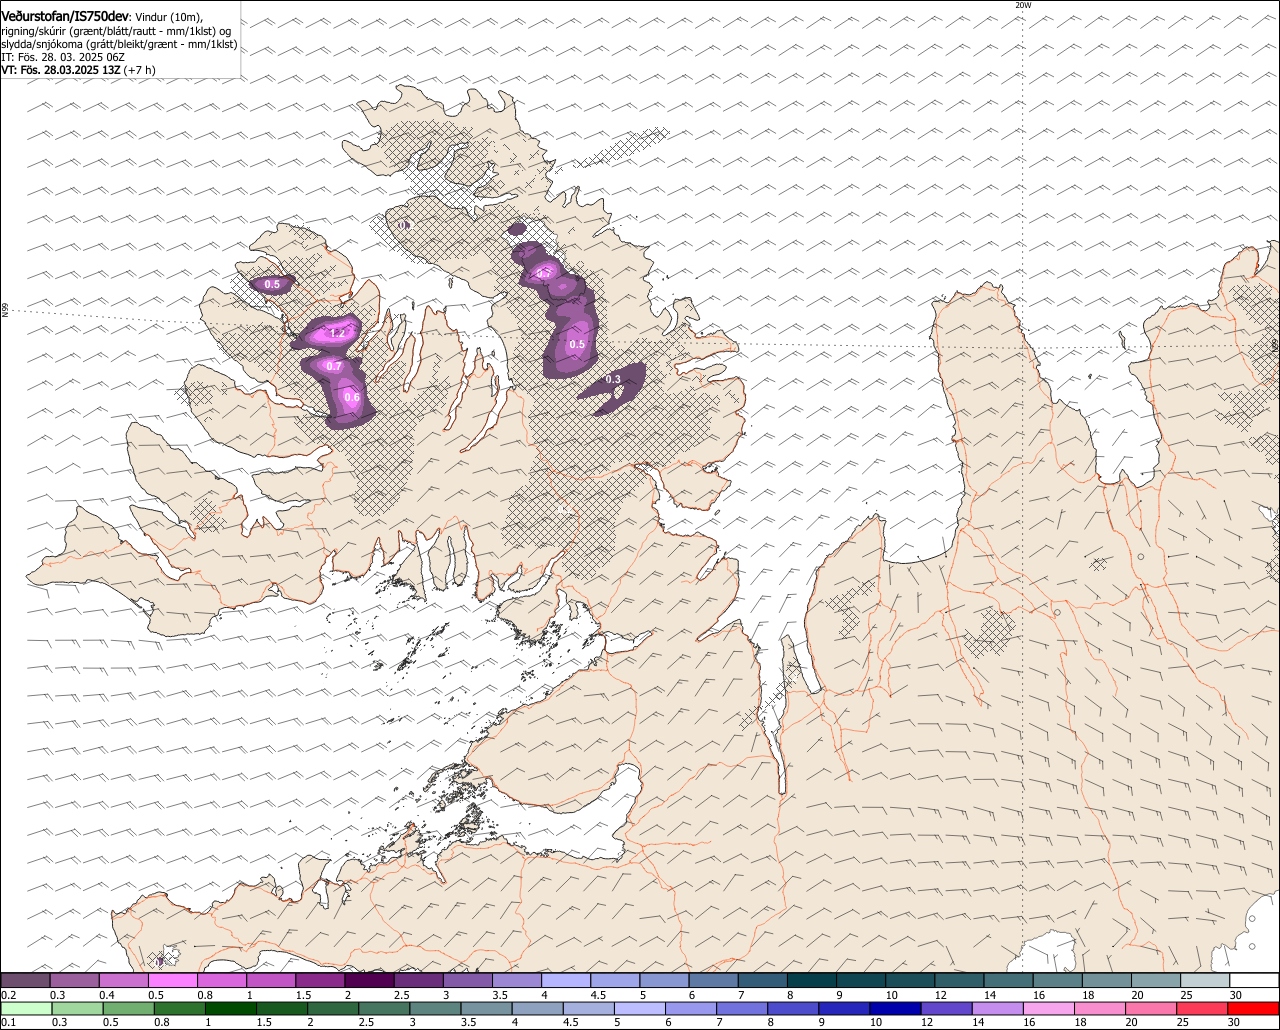The height and width of the screenshot is (1030, 1280).
Task: Click lower legend pale green 0.1 swatch
Action: click(26, 1008)
